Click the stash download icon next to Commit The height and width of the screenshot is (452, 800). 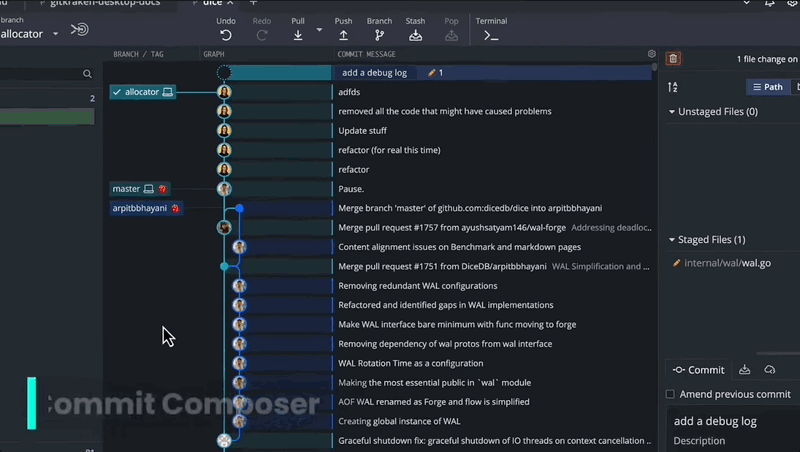[744, 369]
